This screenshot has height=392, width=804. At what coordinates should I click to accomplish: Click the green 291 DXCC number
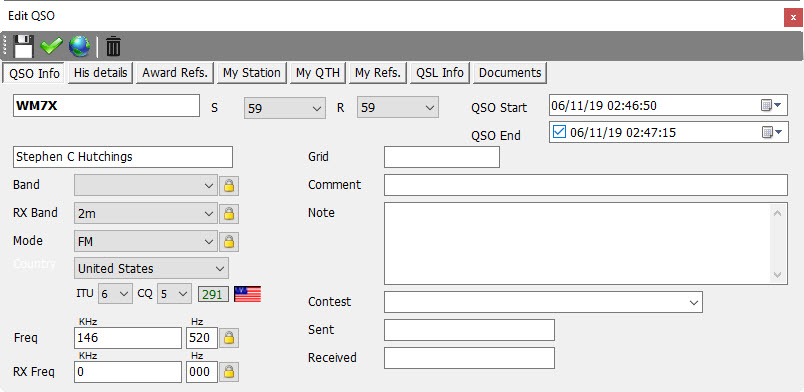click(x=212, y=294)
